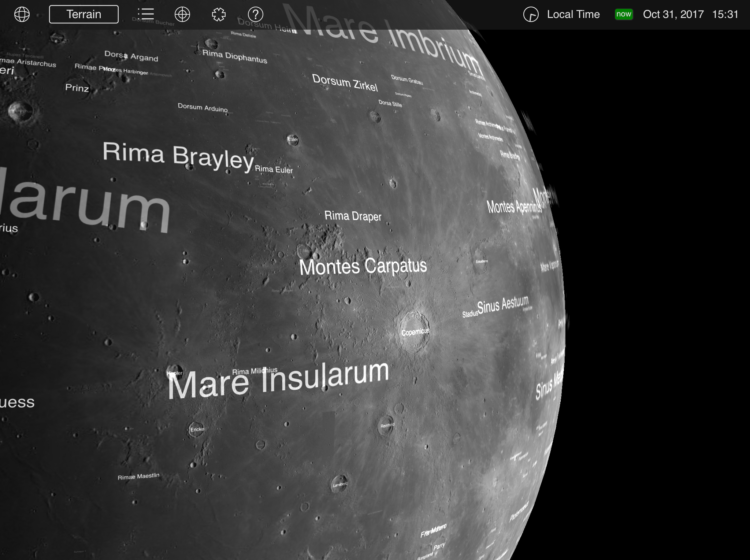Select the Rima Draper label
This screenshot has width=750, height=560.
tap(353, 216)
